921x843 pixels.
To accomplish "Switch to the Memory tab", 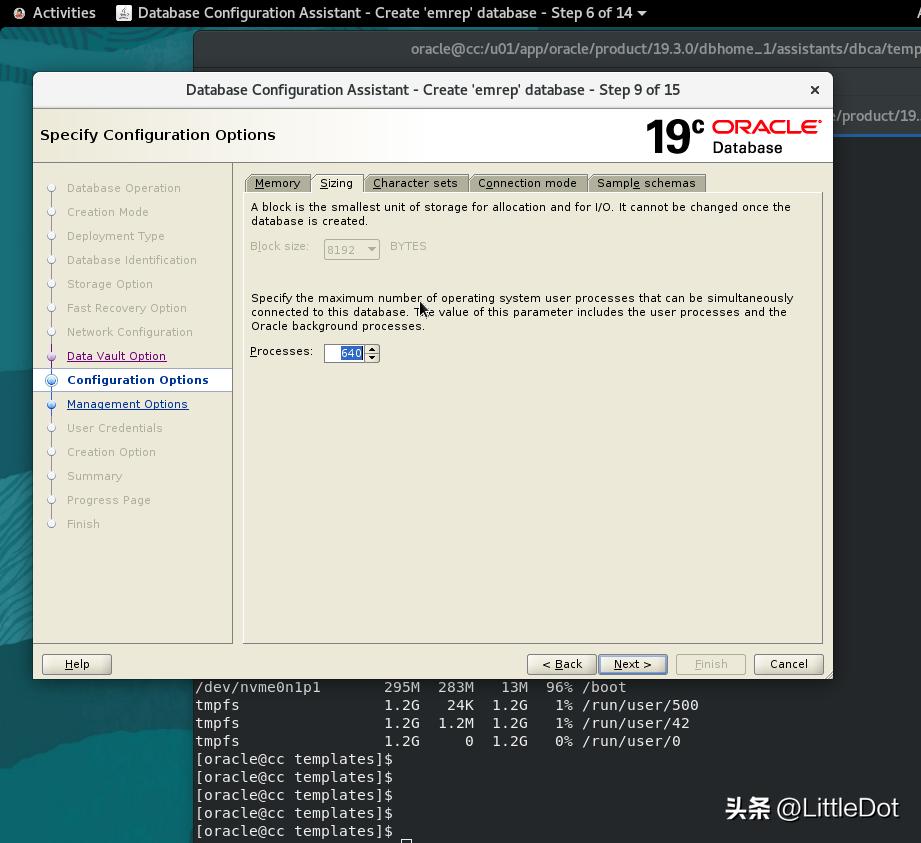I will coord(277,183).
